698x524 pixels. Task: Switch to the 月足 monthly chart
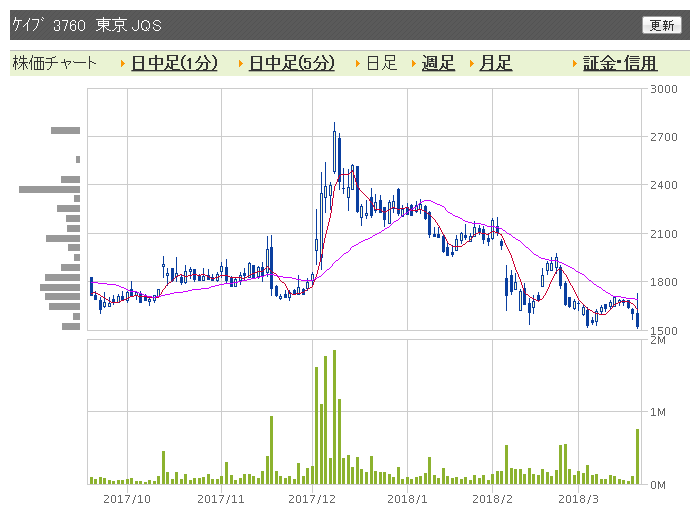495,63
